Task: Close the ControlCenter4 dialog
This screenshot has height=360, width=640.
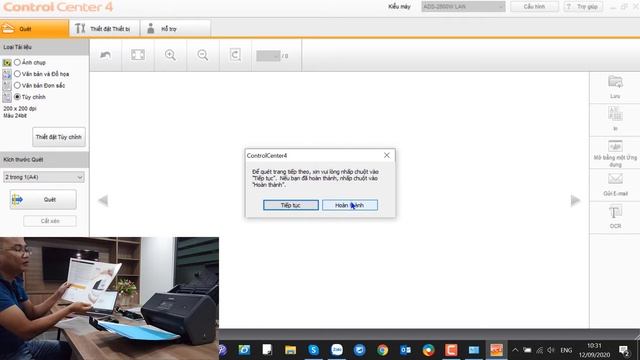Action: click(x=387, y=156)
